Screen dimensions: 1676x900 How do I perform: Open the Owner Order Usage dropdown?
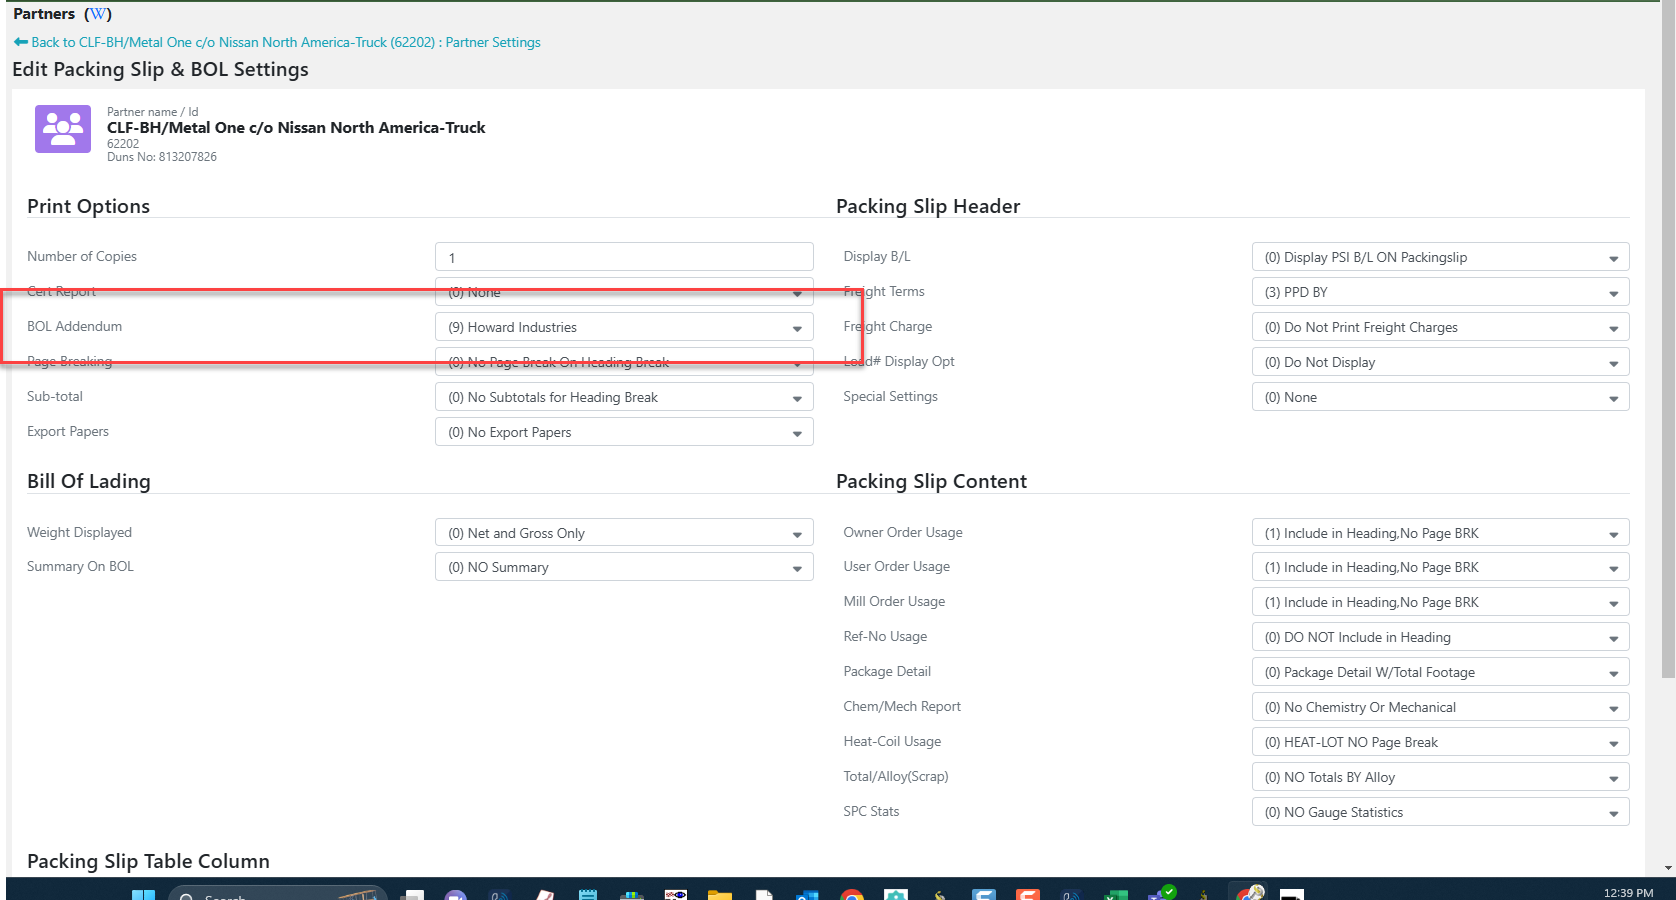1440,533
